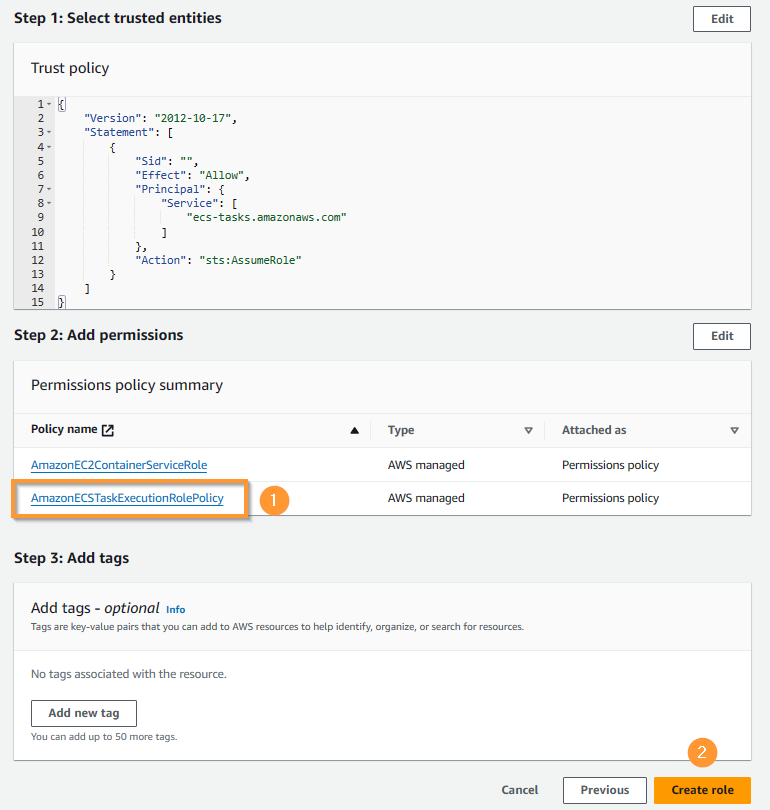The image size is (770, 810).
Task: Click "ecs-tasks.amazonaws.com" text in policy
Action: click(x=266, y=217)
